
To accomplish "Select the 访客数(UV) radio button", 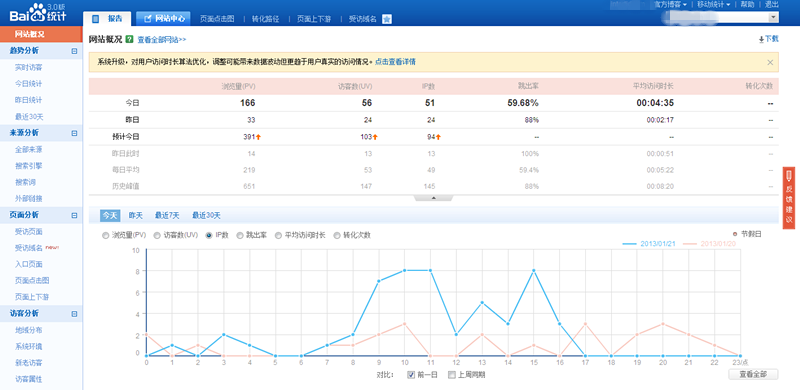I will (x=157, y=235).
